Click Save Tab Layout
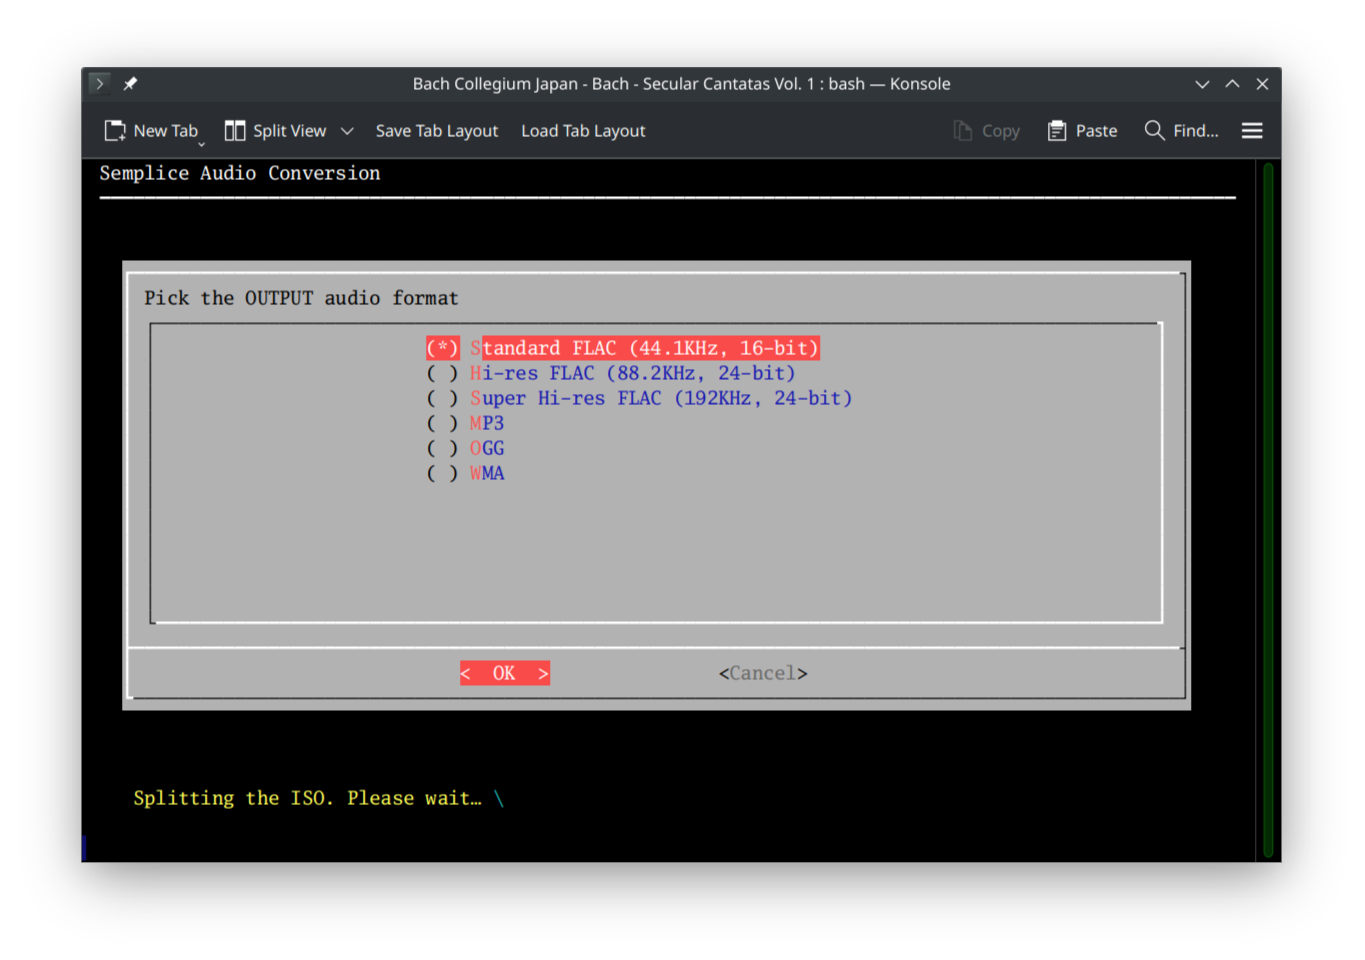 [x=436, y=130]
